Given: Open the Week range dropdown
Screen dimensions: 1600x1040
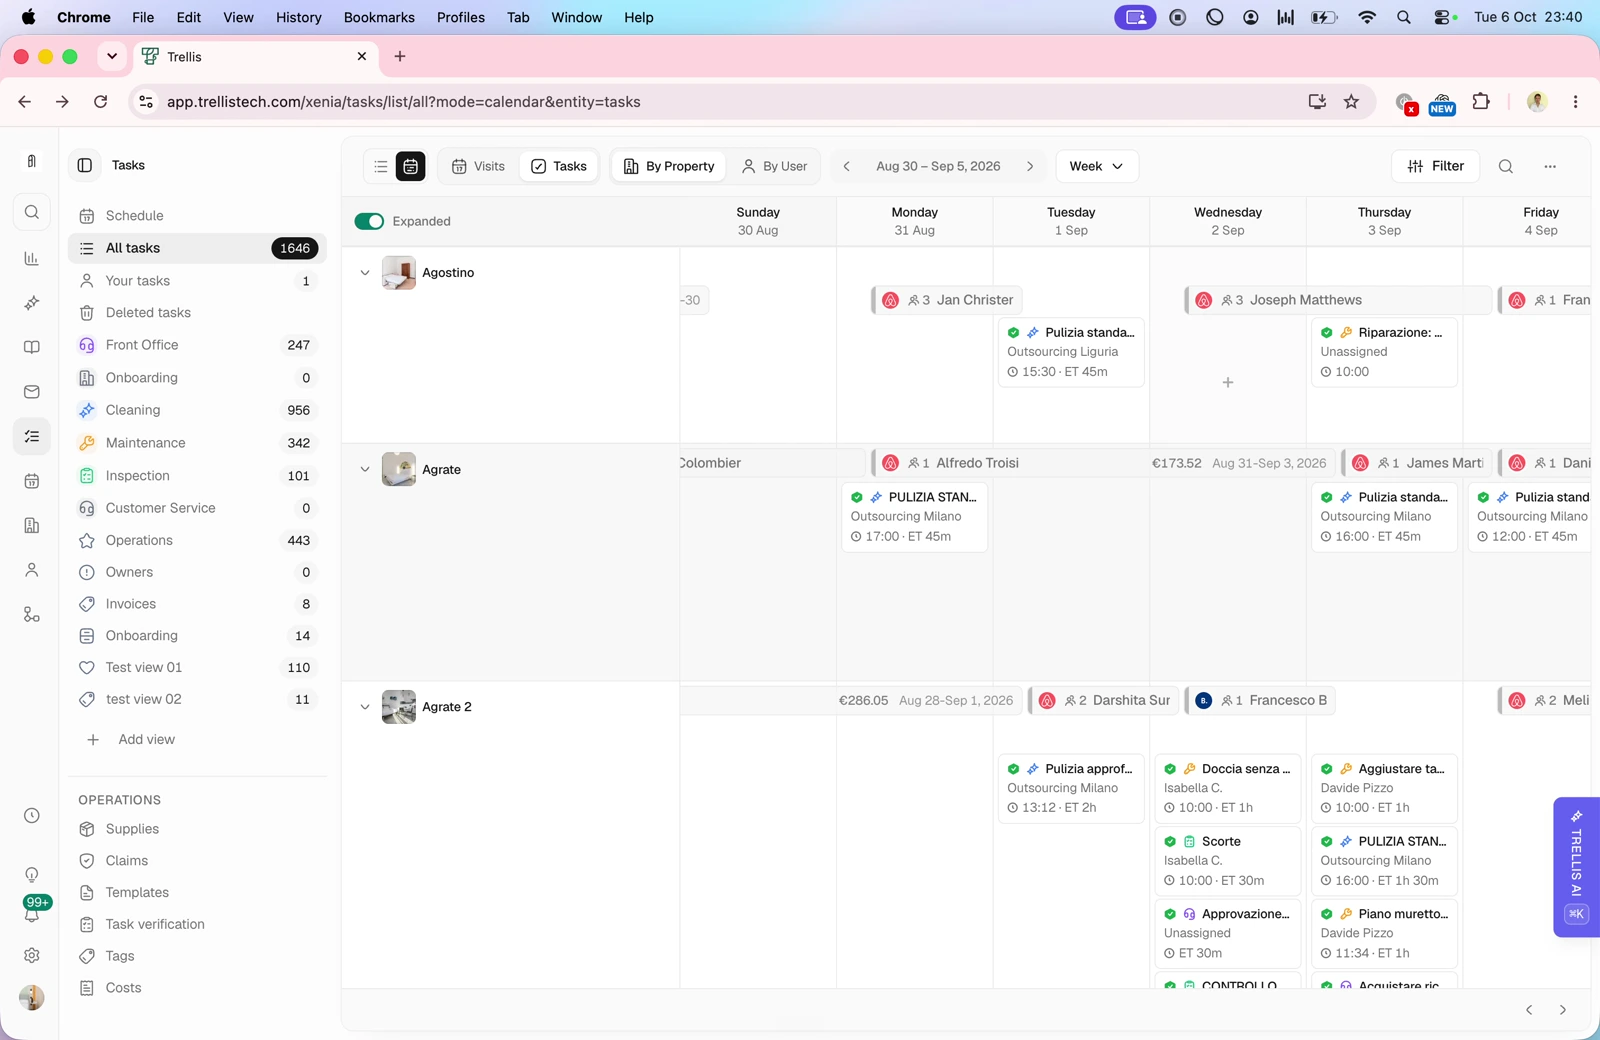Looking at the screenshot, I should [x=1096, y=166].
